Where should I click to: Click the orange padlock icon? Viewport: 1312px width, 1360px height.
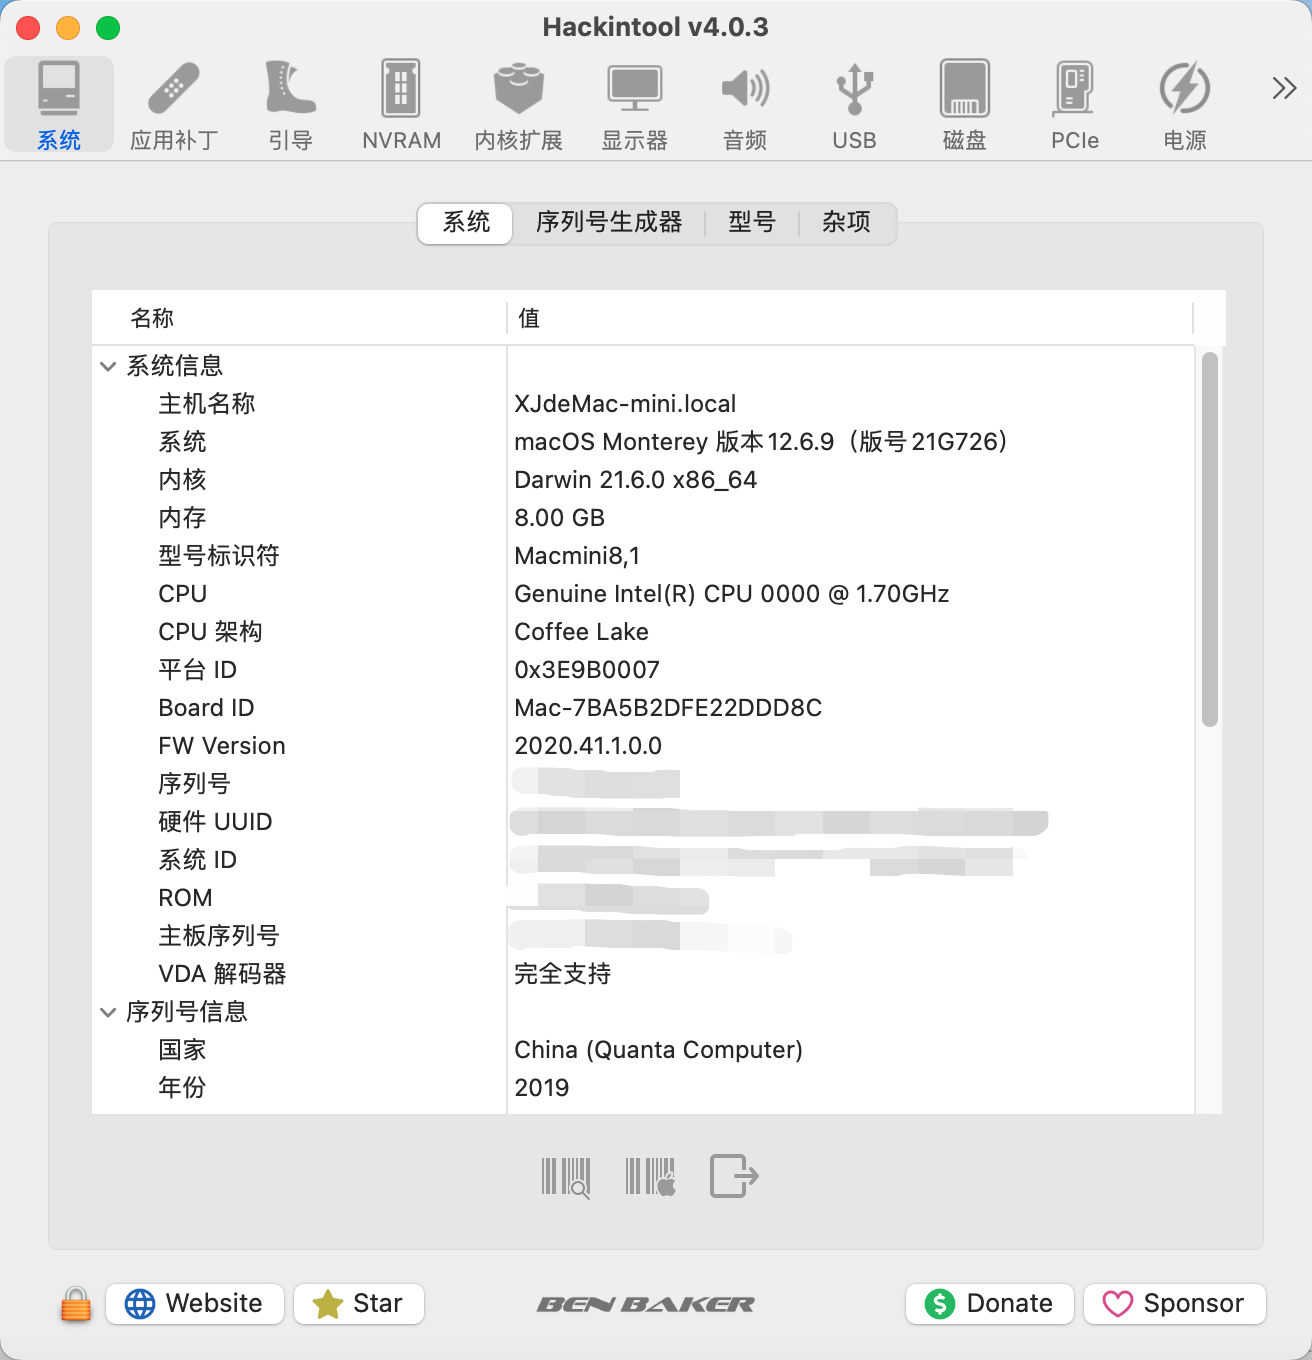click(x=76, y=1304)
